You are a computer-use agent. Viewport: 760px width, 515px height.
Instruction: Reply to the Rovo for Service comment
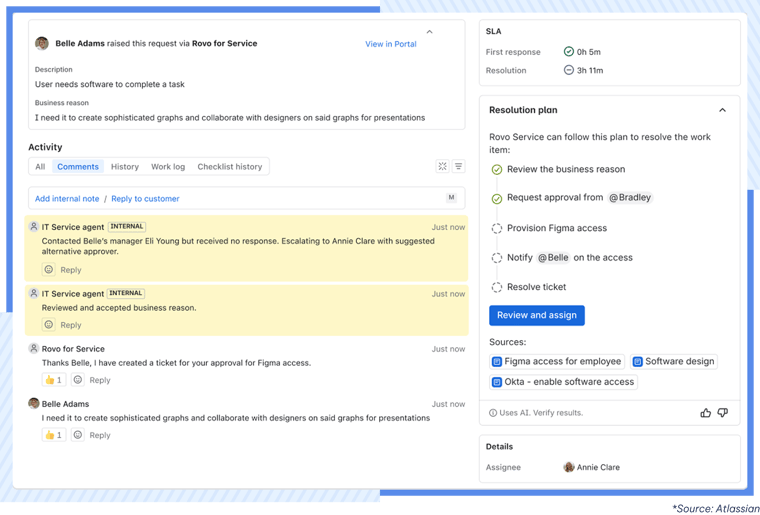100,380
